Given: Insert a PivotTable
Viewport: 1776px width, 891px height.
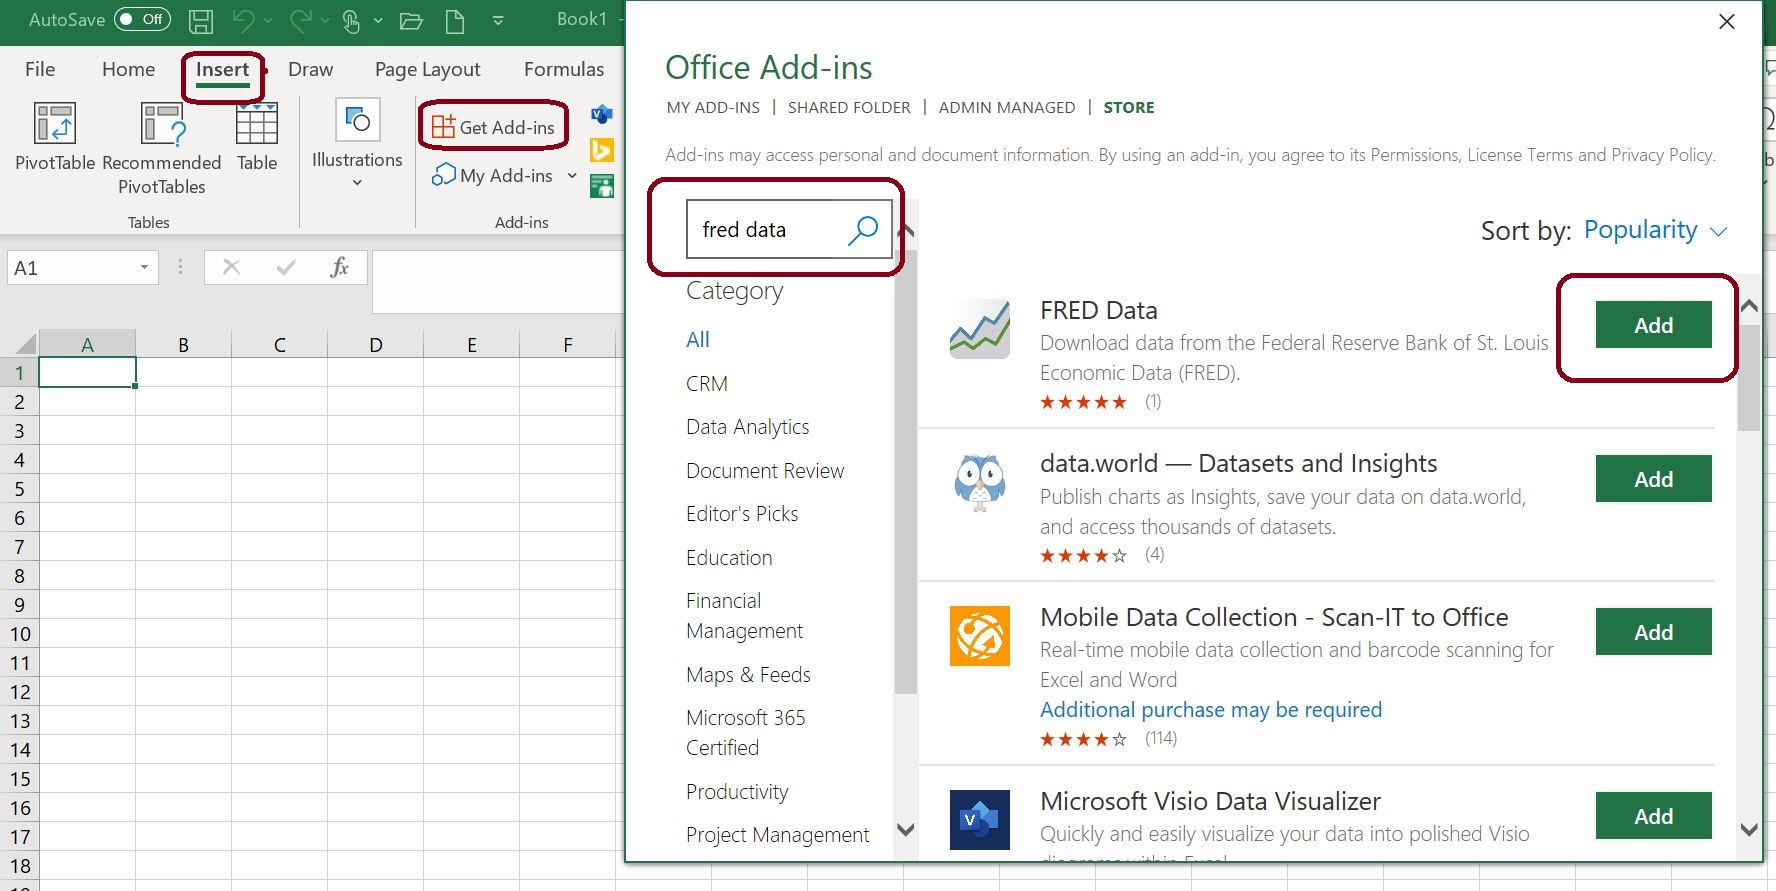Looking at the screenshot, I should tap(55, 137).
